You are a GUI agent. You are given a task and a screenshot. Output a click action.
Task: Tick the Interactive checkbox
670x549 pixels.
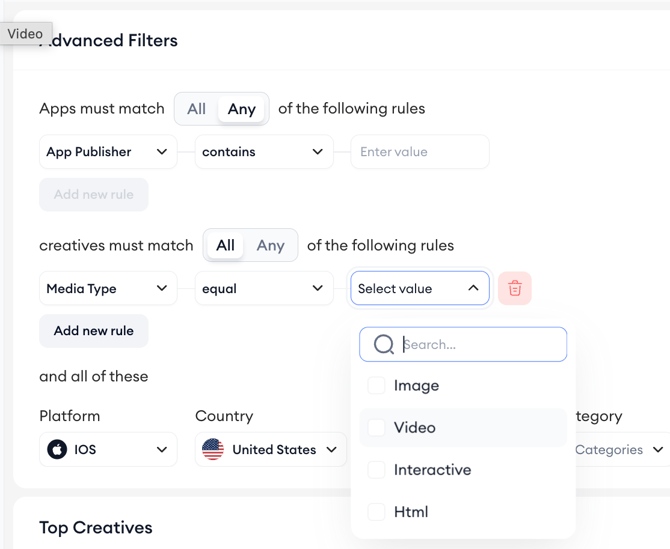coord(376,470)
